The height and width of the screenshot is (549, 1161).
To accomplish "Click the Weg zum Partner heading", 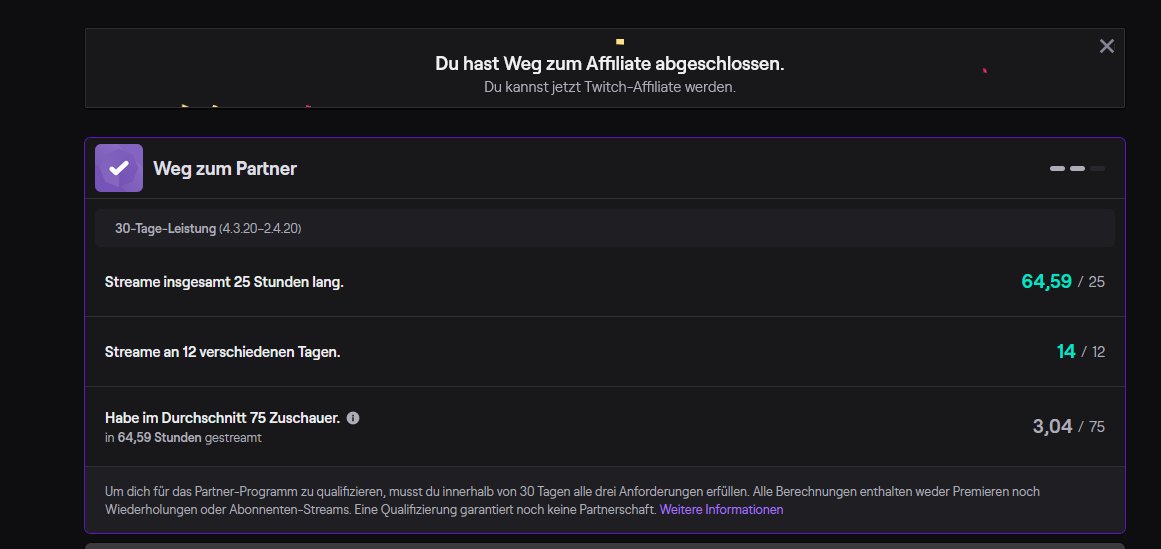I will (224, 169).
